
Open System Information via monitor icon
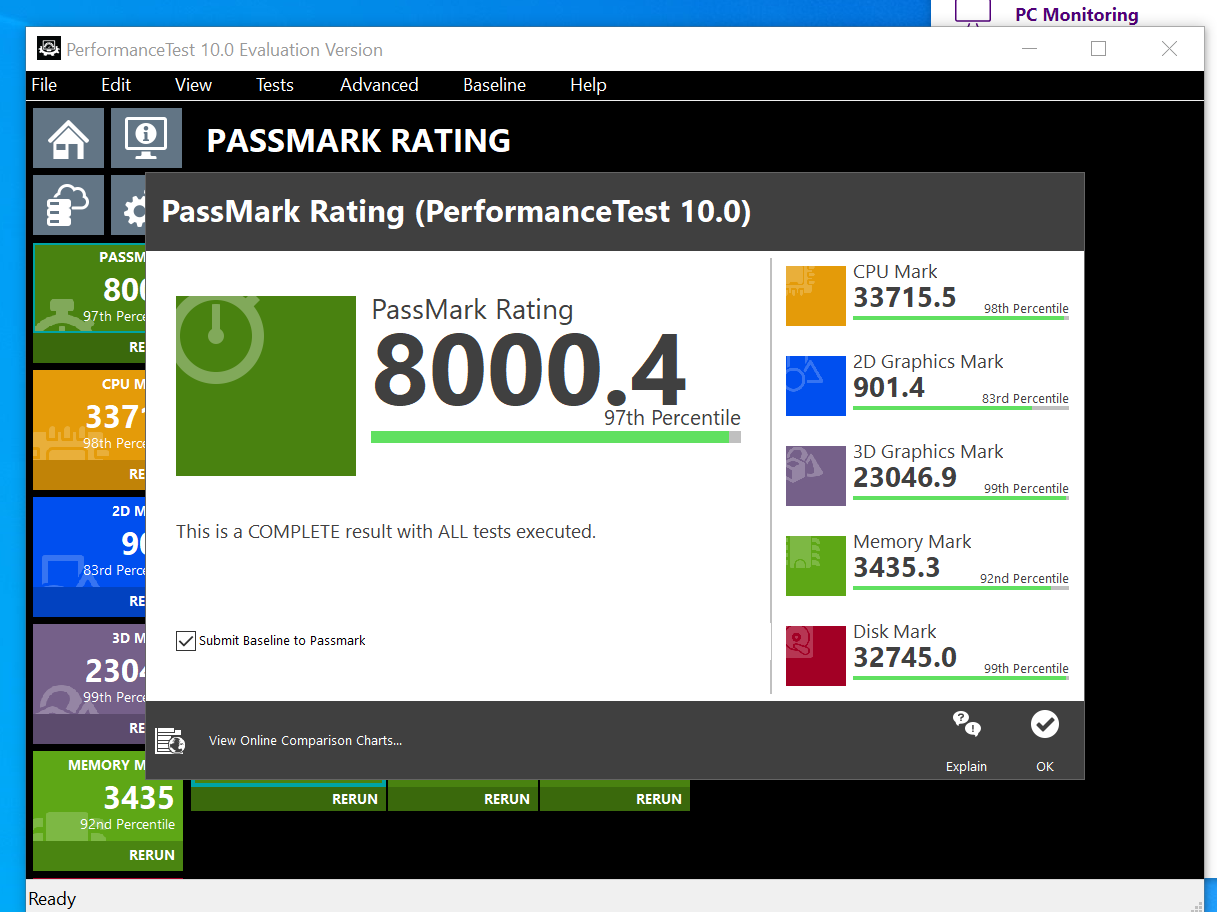pyautogui.click(x=146, y=137)
